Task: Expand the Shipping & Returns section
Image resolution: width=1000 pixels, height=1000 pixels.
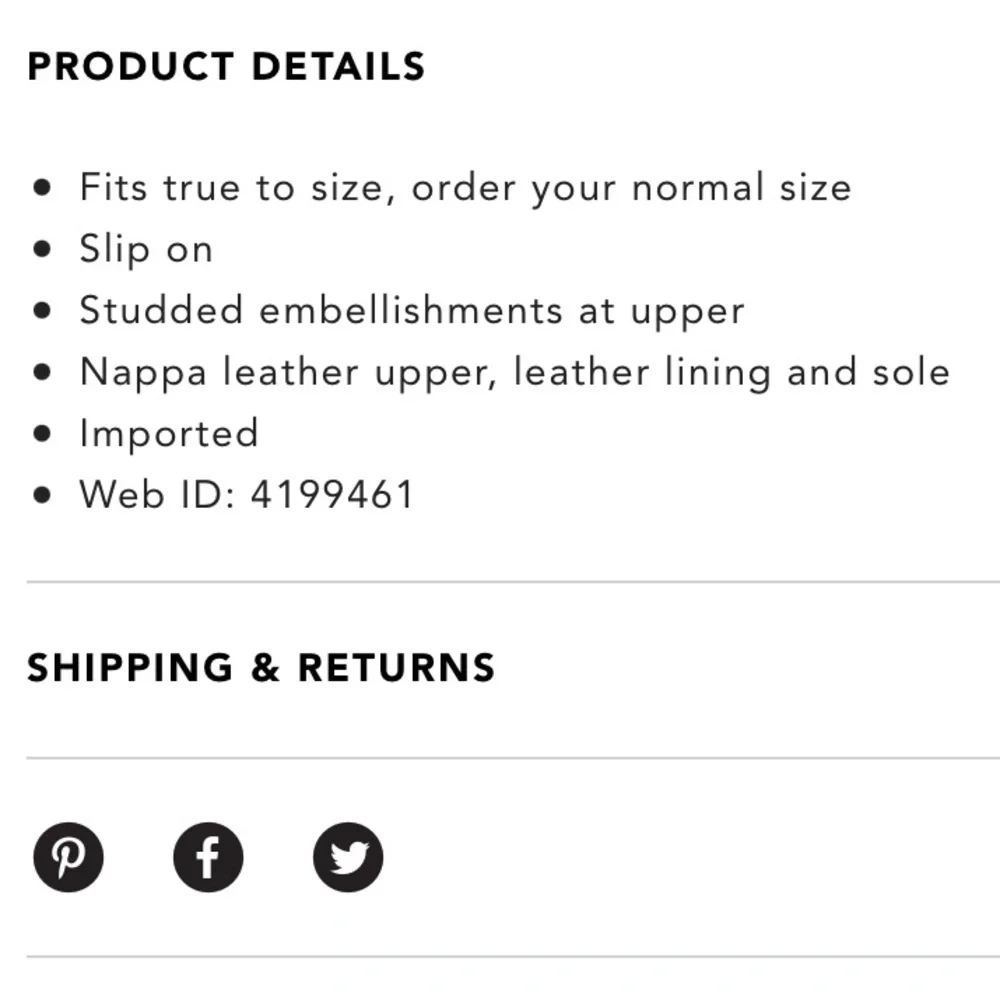Action: (x=261, y=668)
